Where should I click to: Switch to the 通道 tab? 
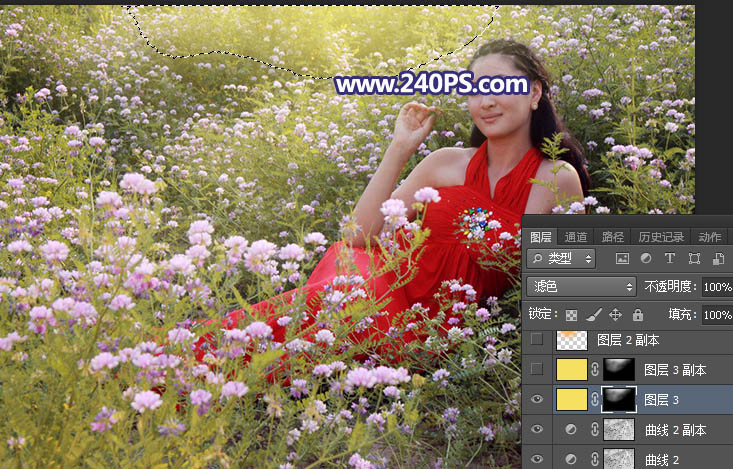[576, 237]
